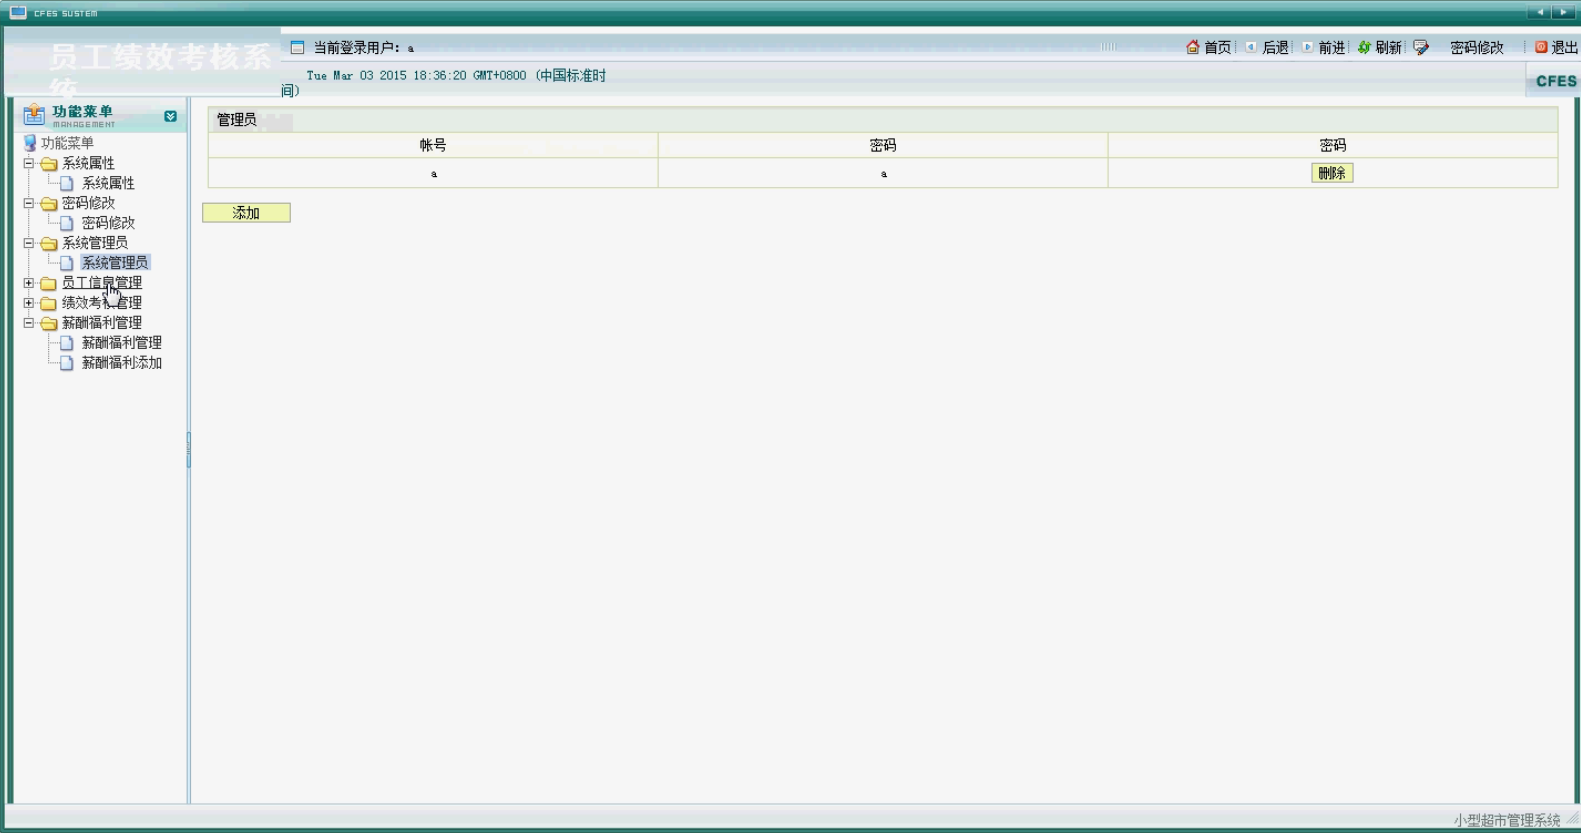Click the 功能菜单 header management icon
This screenshot has width=1581, height=833.
(x=34, y=115)
